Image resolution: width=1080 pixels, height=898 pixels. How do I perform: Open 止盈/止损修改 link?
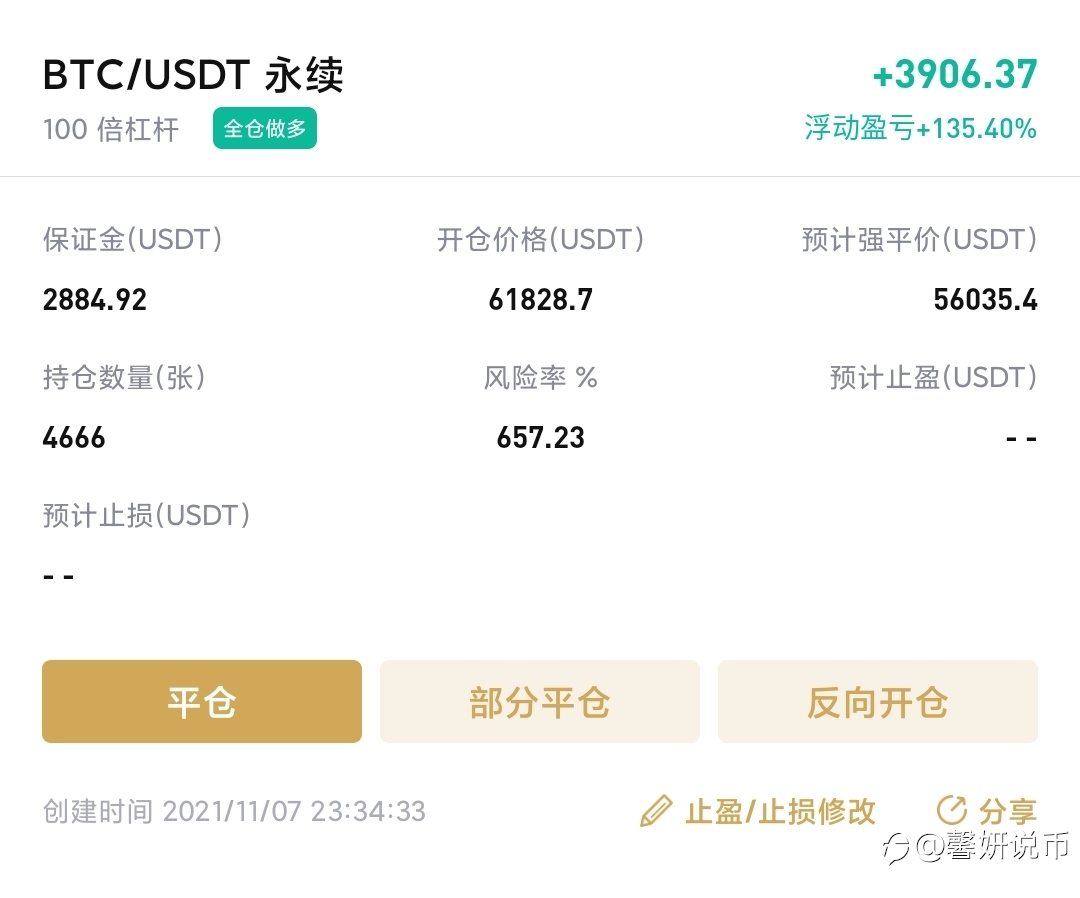tap(780, 811)
